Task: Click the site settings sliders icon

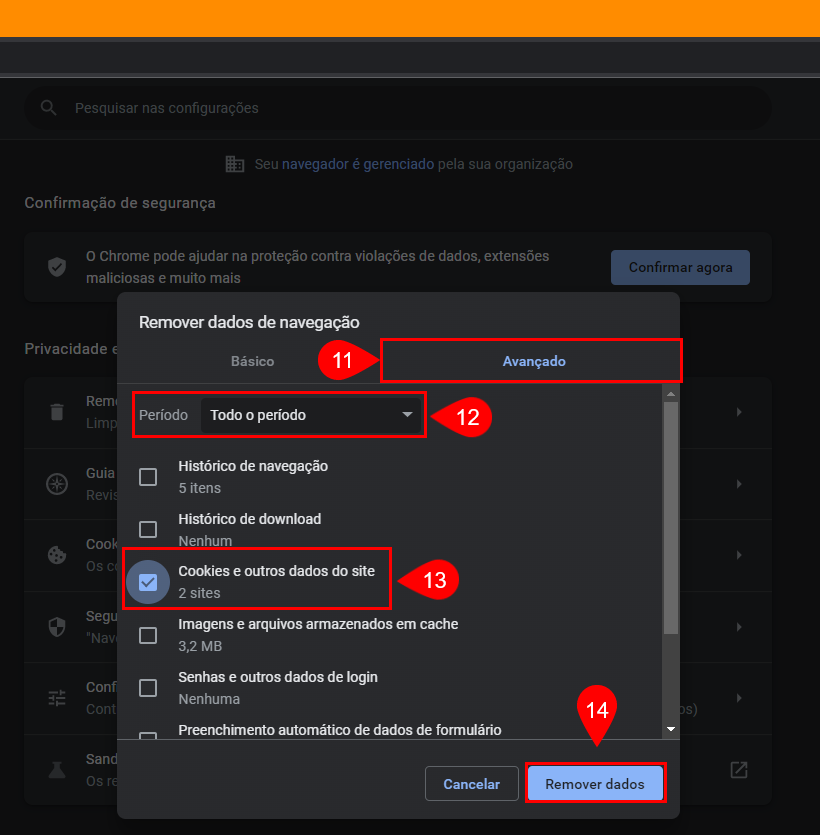Action: tap(57, 698)
